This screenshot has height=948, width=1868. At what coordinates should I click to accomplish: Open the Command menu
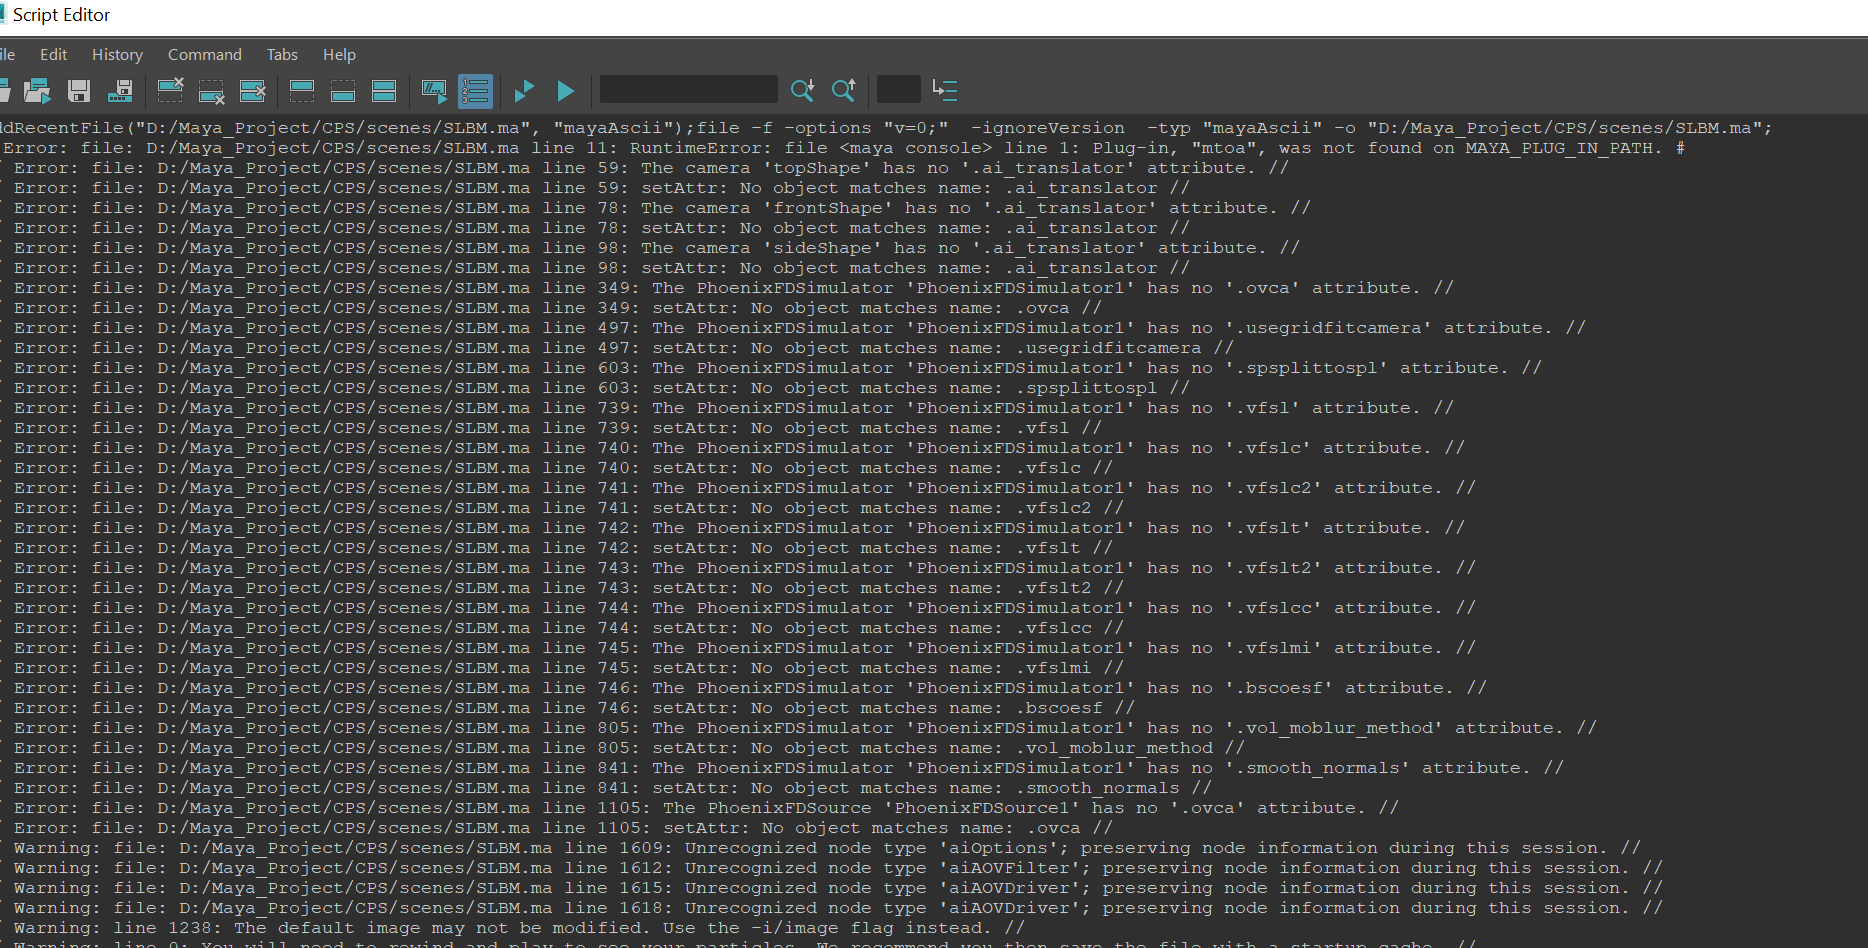pos(205,54)
